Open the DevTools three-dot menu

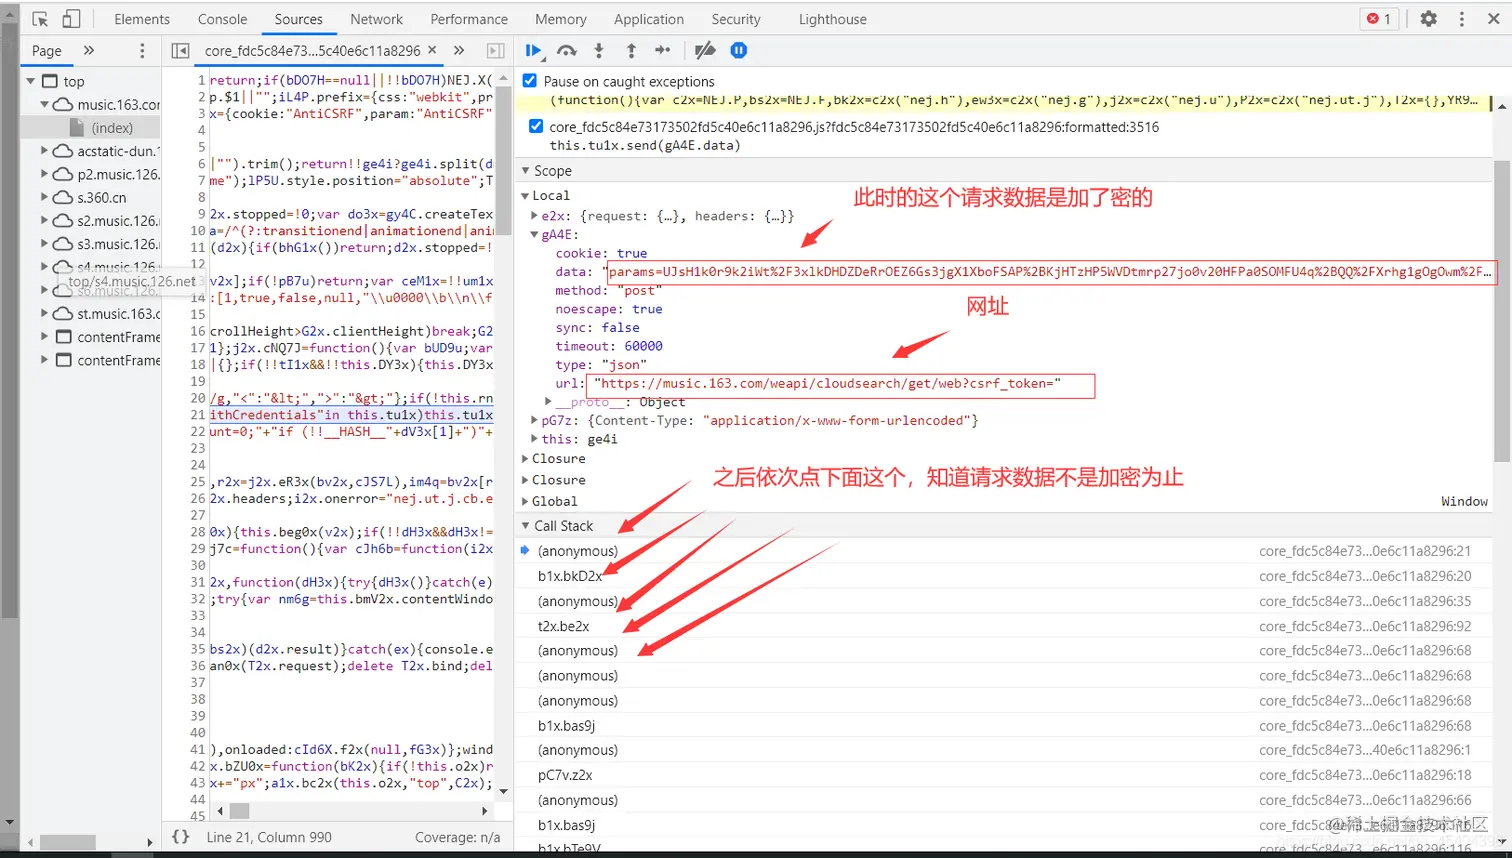tap(1461, 19)
